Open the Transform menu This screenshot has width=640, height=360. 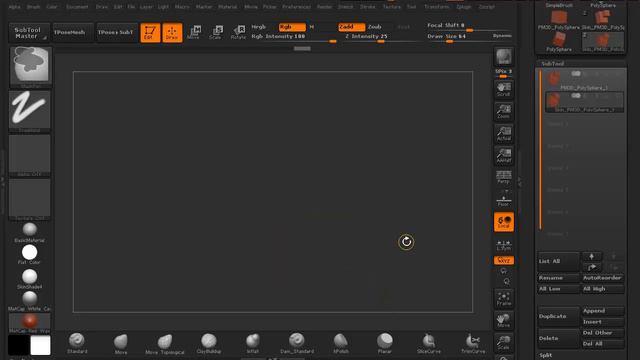(x=436, y=7)
